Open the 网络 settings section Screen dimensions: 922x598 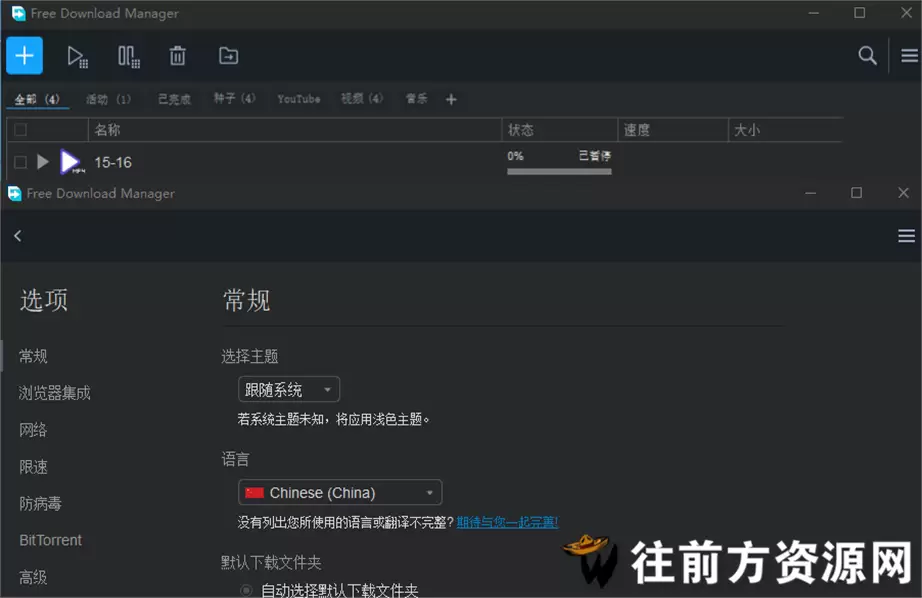pyautogui.click(x=33, y=430)
